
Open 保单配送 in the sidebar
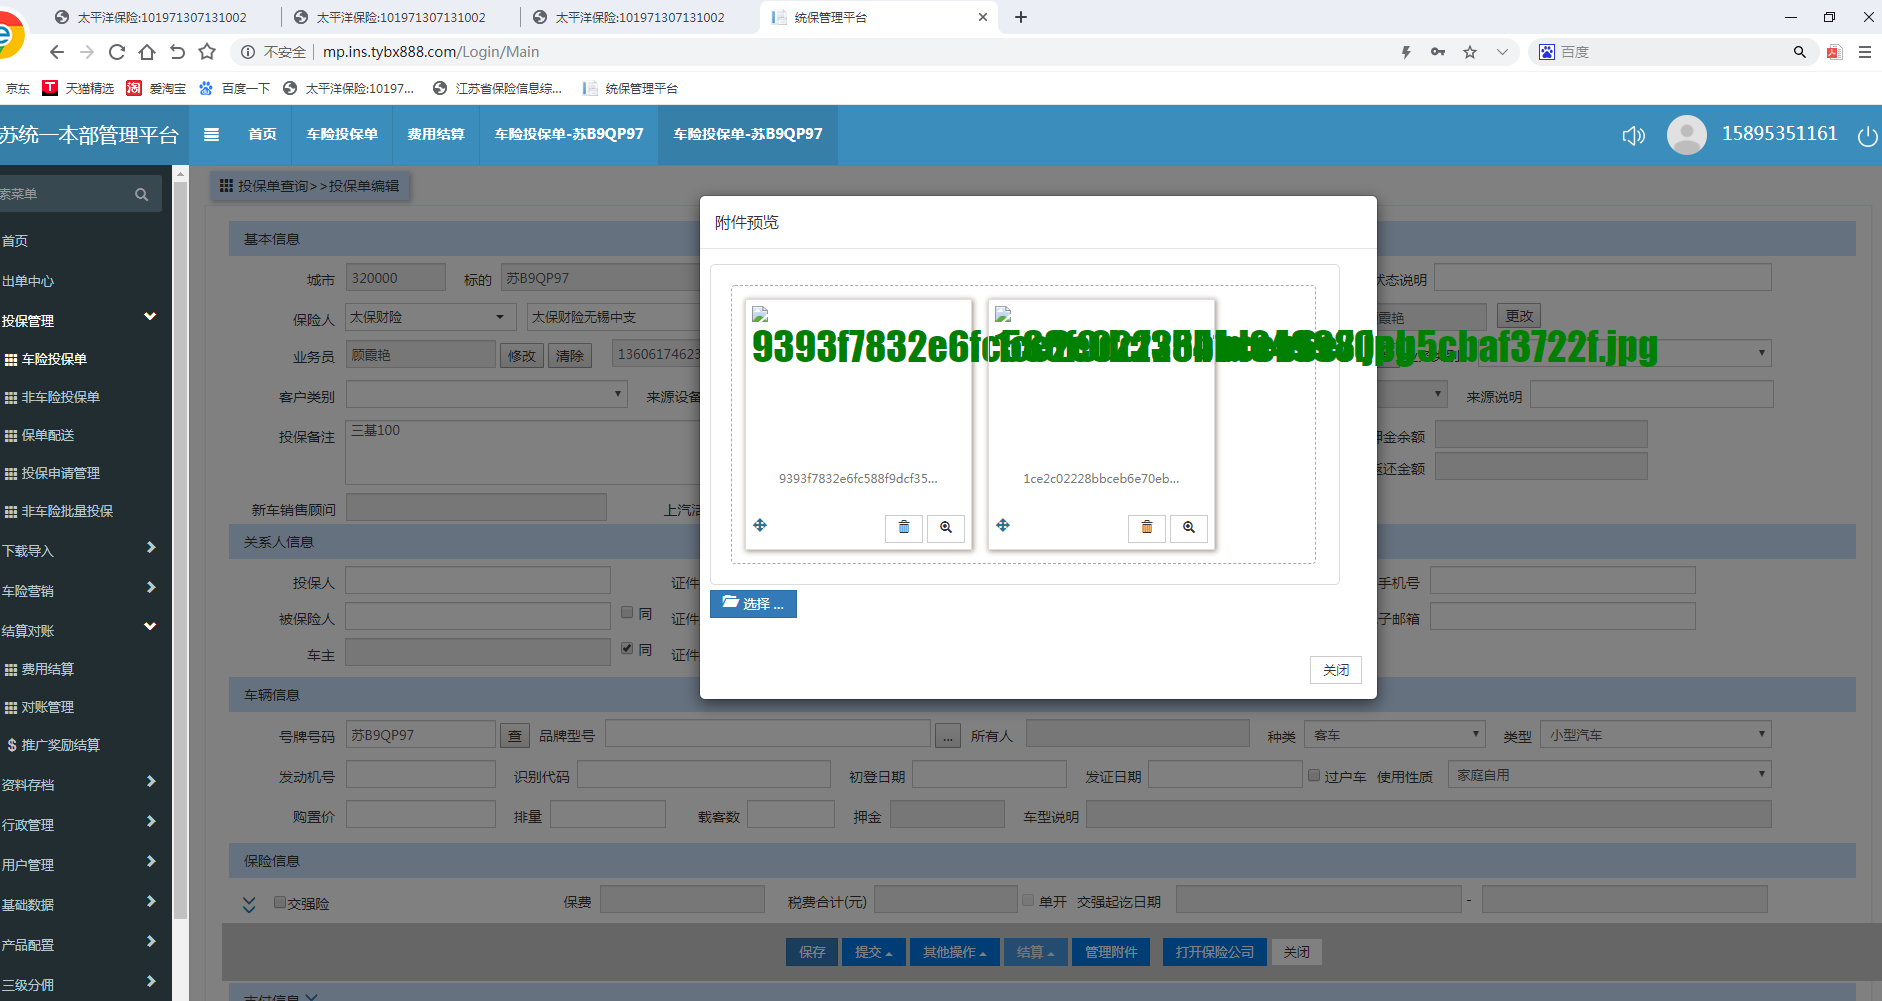(x=48, y=435)
